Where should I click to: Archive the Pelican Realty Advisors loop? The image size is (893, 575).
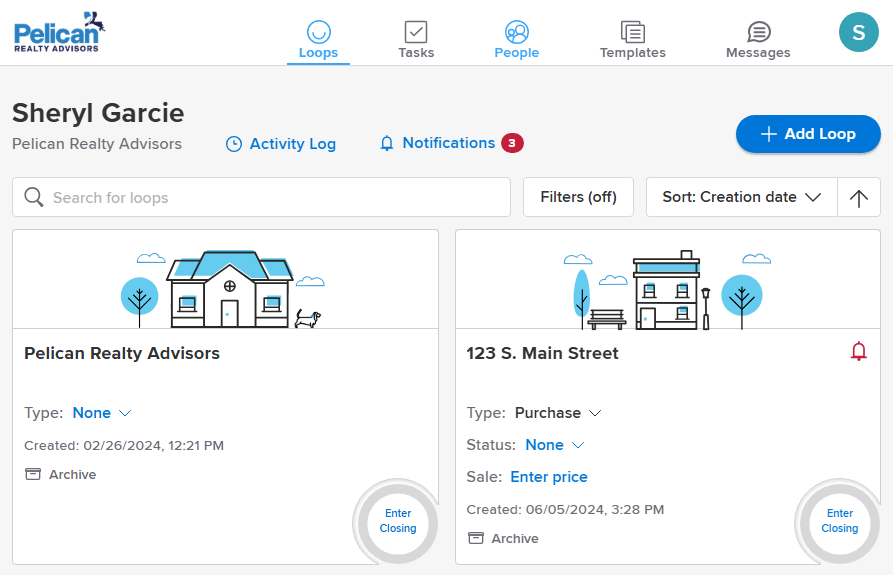(61, 475)
